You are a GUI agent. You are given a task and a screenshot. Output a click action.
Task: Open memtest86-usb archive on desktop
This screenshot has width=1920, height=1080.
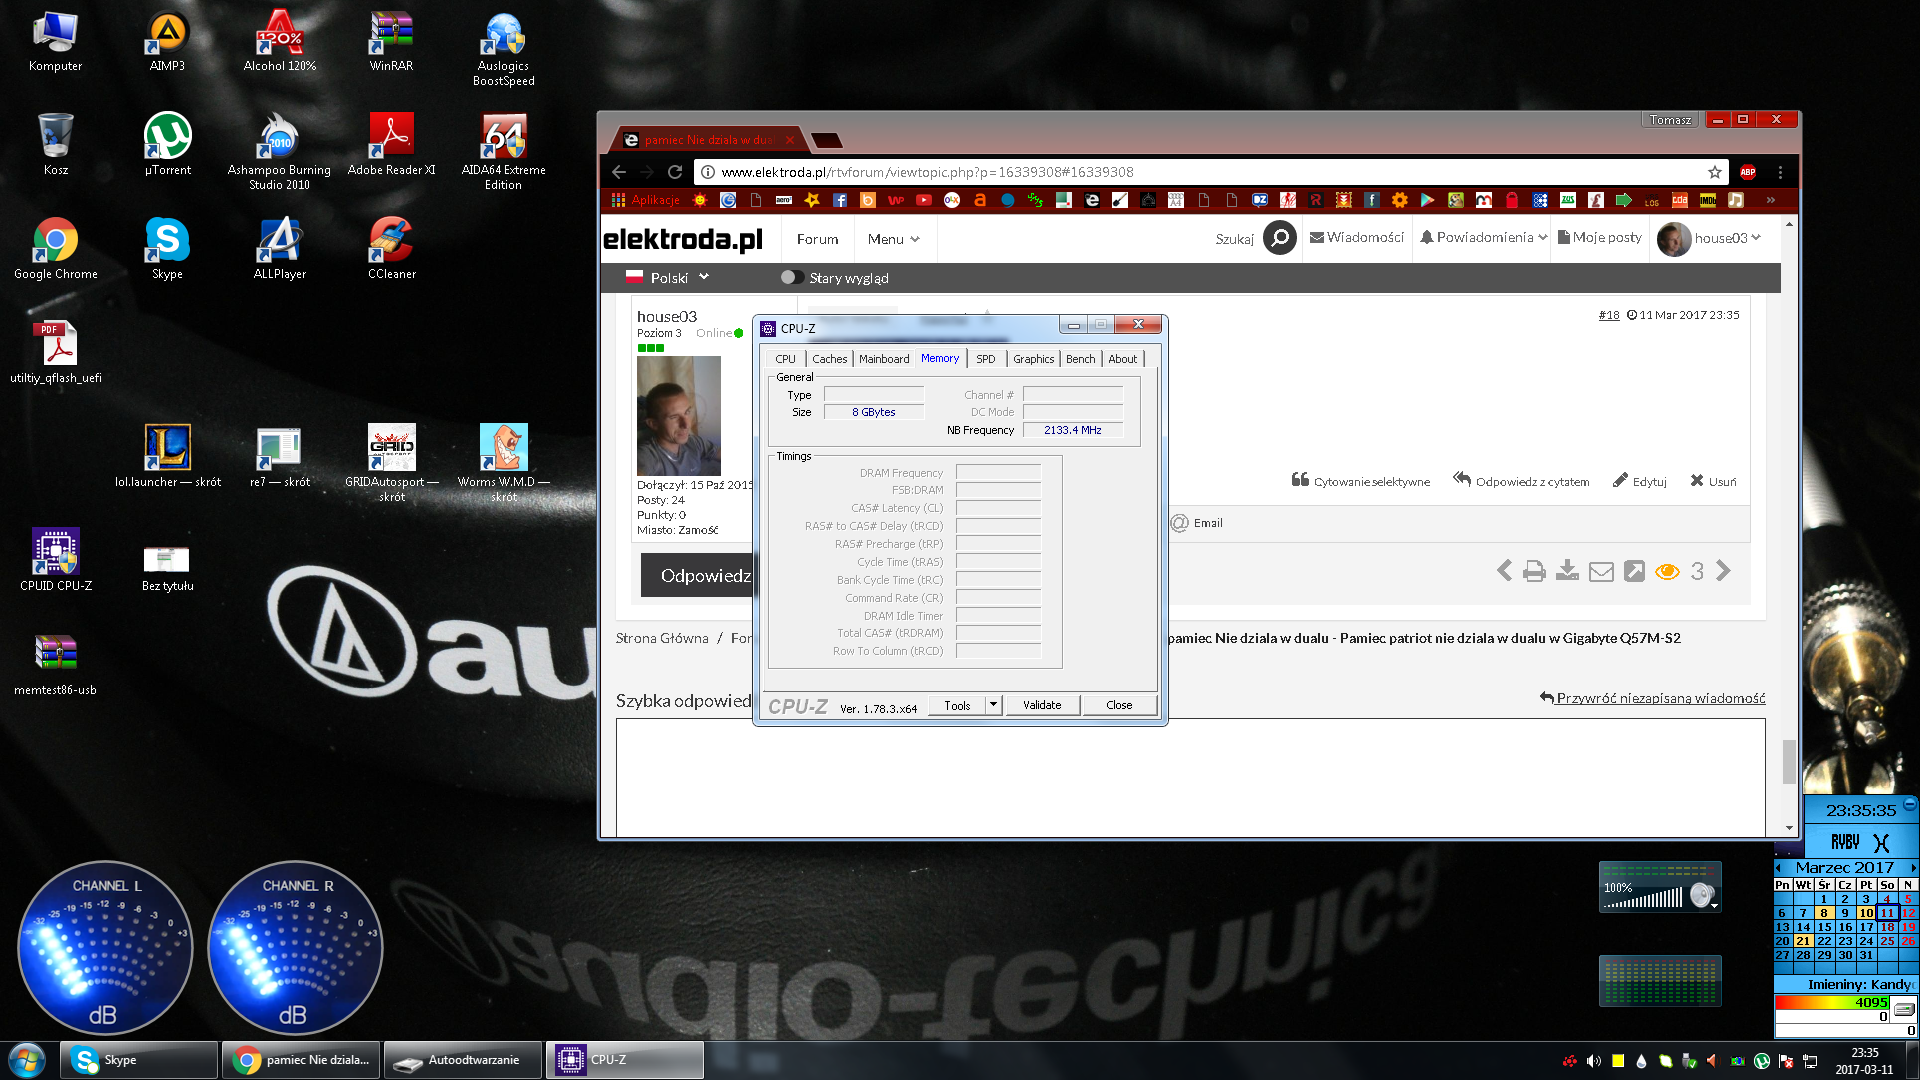[56, 665]
